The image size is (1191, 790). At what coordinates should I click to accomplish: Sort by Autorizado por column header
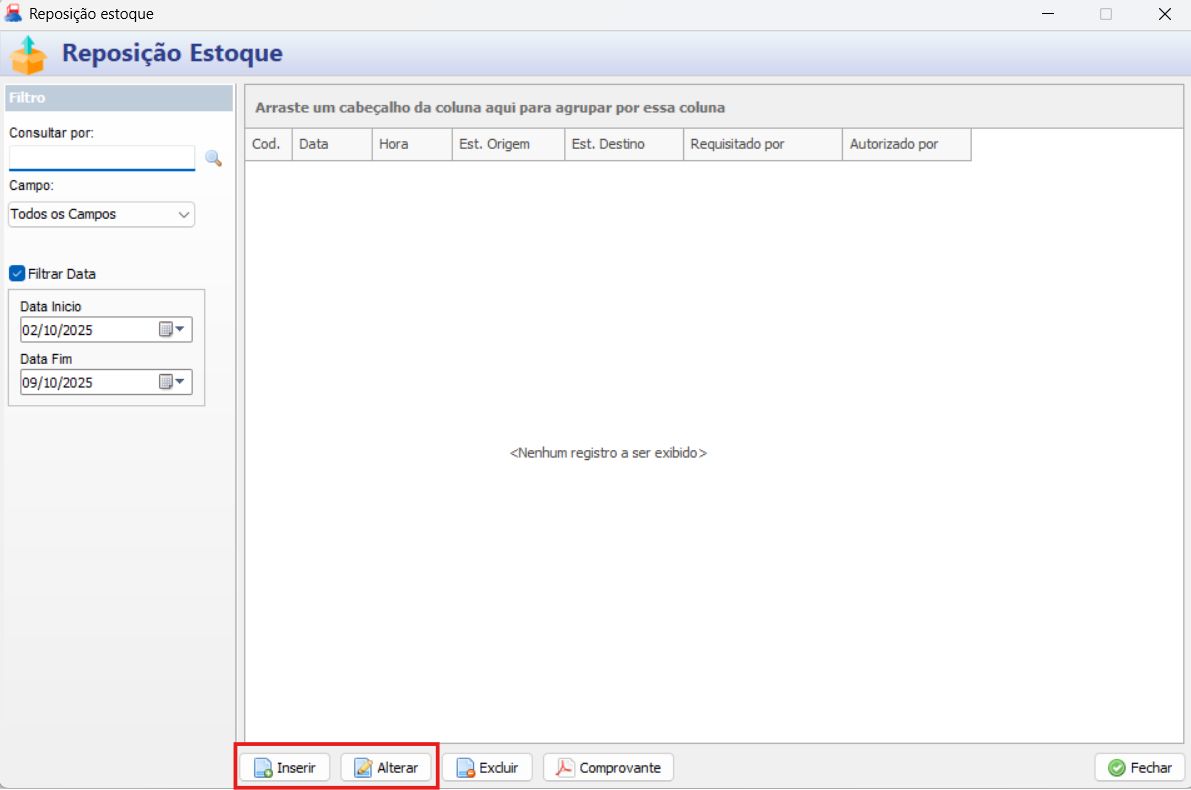click(906, 144)
